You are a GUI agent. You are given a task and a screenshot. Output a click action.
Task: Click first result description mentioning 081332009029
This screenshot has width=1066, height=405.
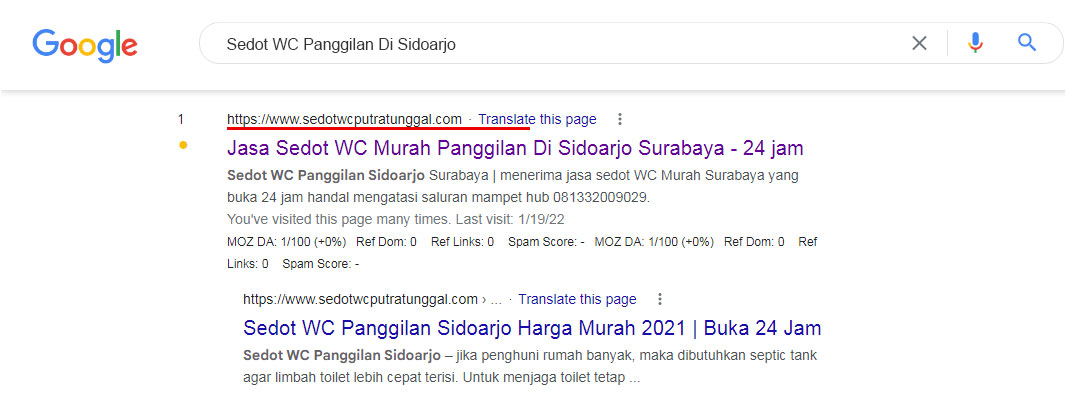pyautogui.click(x=513, y=187)
